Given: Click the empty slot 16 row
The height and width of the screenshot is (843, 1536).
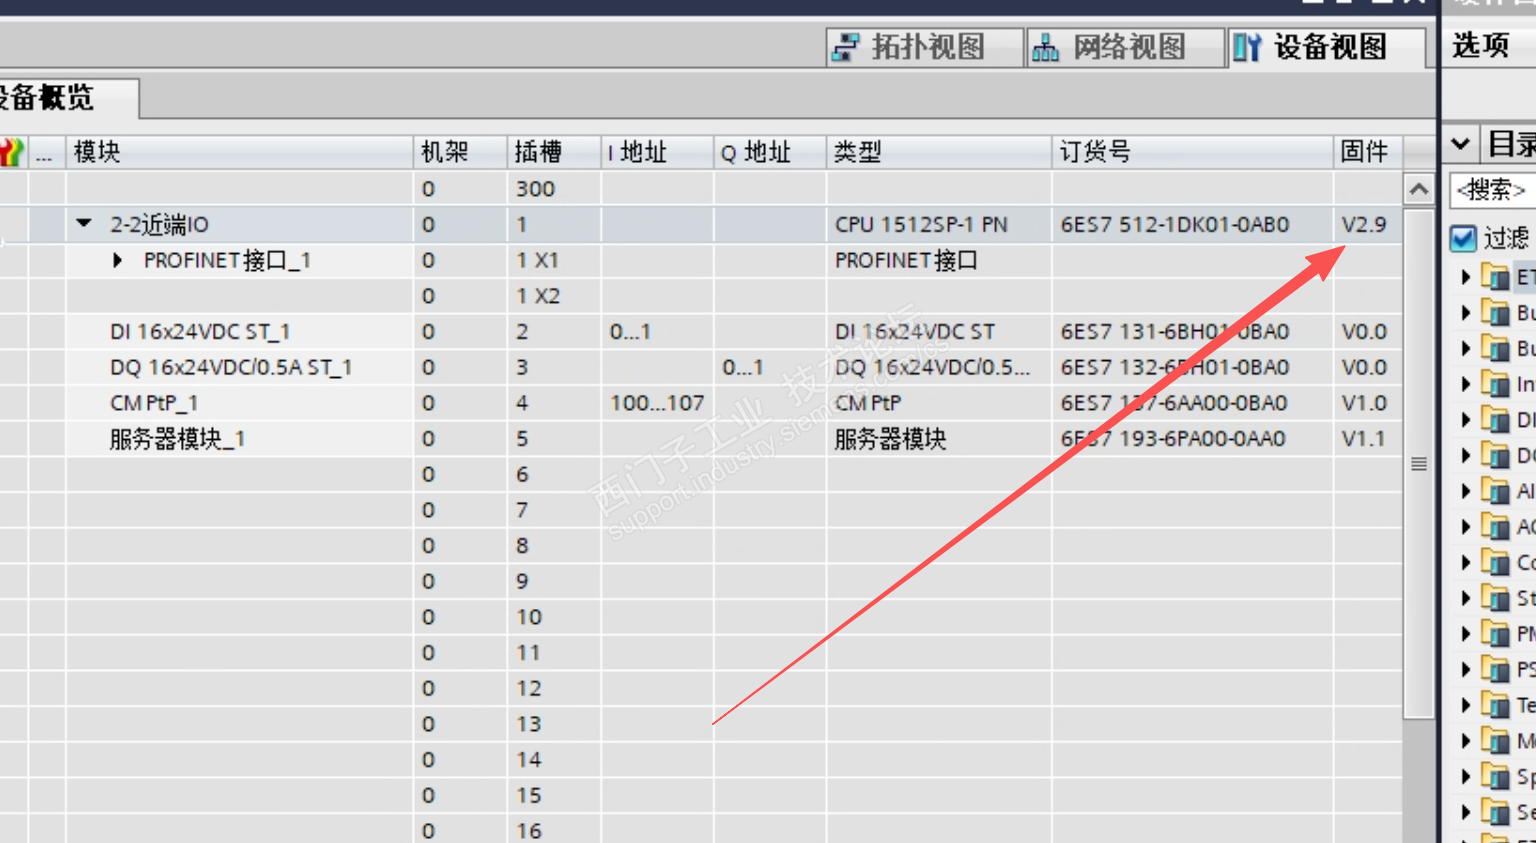Looking at the screenshot, I should point(700,831).
